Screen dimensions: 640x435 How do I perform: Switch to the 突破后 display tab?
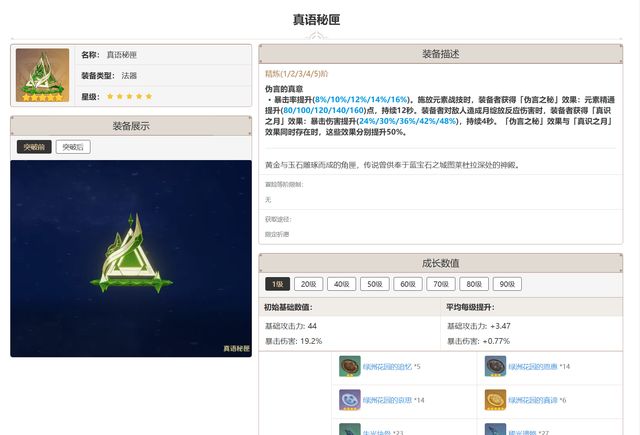[73, 147]
